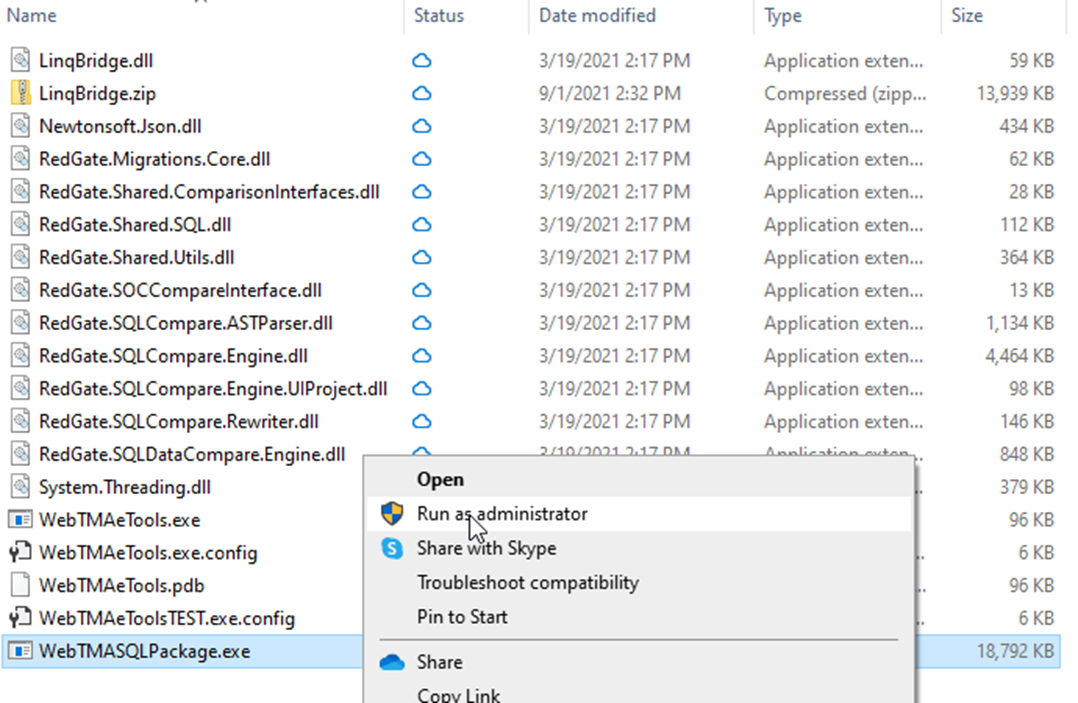Sort by Date modified column header
The image size is (1078, 703).
[x=597, y=15]
